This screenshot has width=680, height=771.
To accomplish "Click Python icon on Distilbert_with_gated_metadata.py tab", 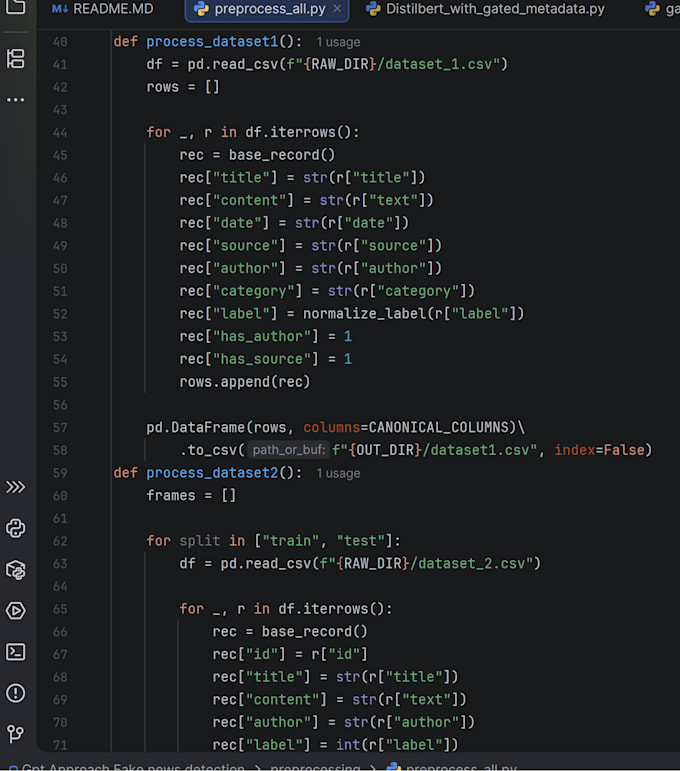I will click(x=373, y=9).
